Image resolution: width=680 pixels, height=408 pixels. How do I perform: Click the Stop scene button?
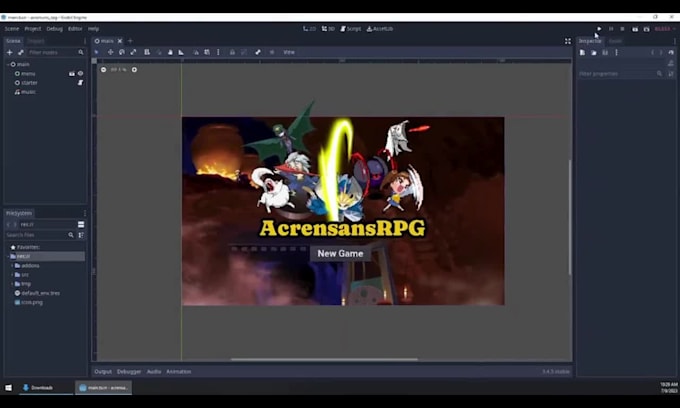[622, 29]
